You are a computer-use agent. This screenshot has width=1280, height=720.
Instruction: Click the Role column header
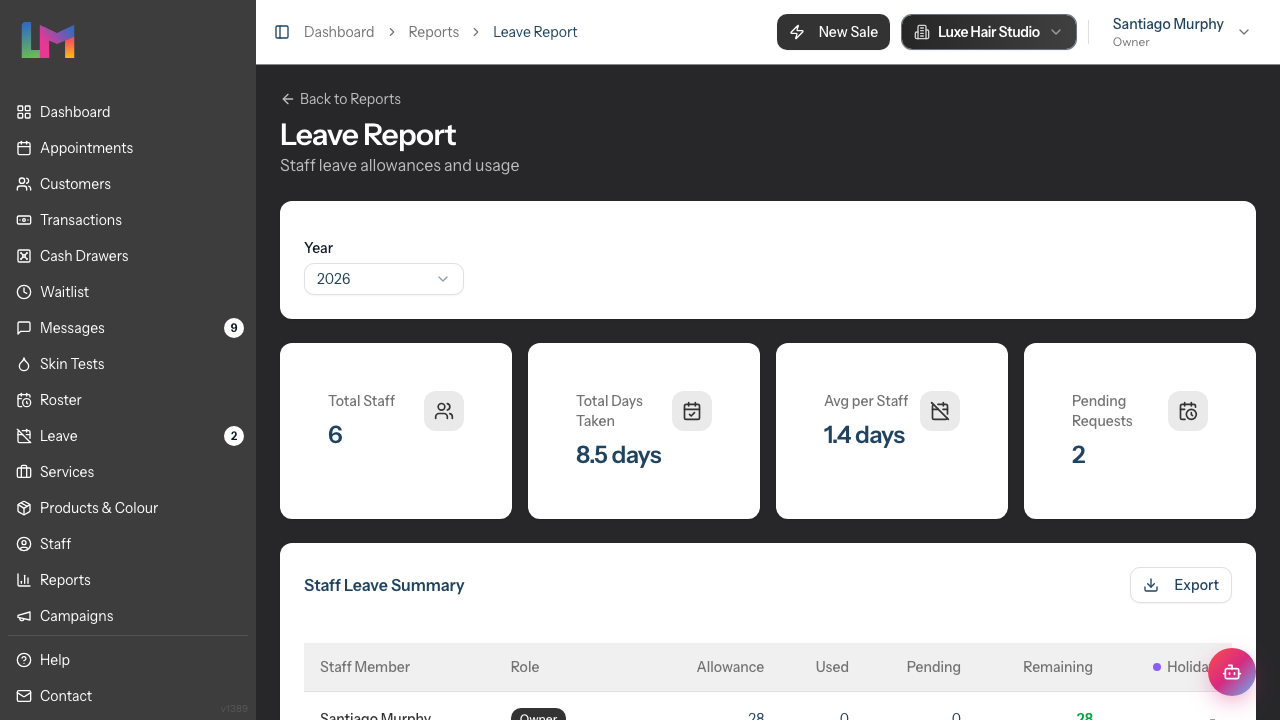525,667
